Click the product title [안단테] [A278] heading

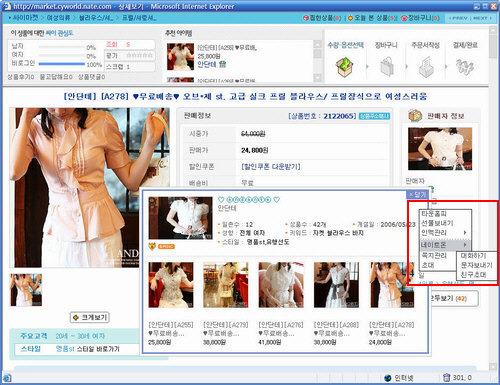click(x=245, y=96)
